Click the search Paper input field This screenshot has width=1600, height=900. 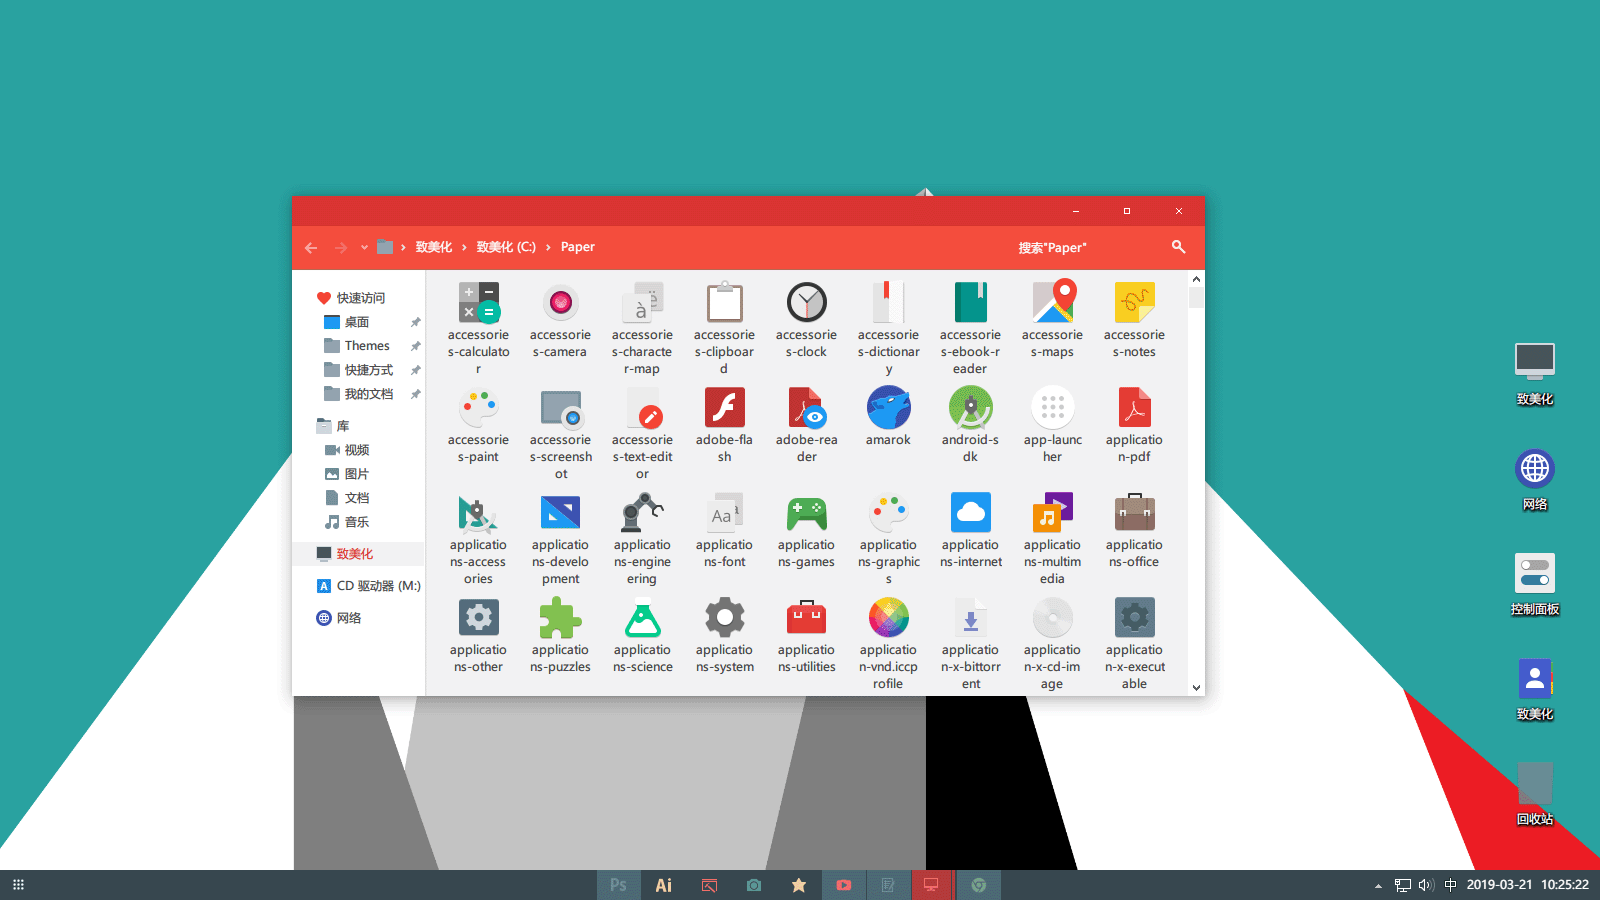[1085, 247]
